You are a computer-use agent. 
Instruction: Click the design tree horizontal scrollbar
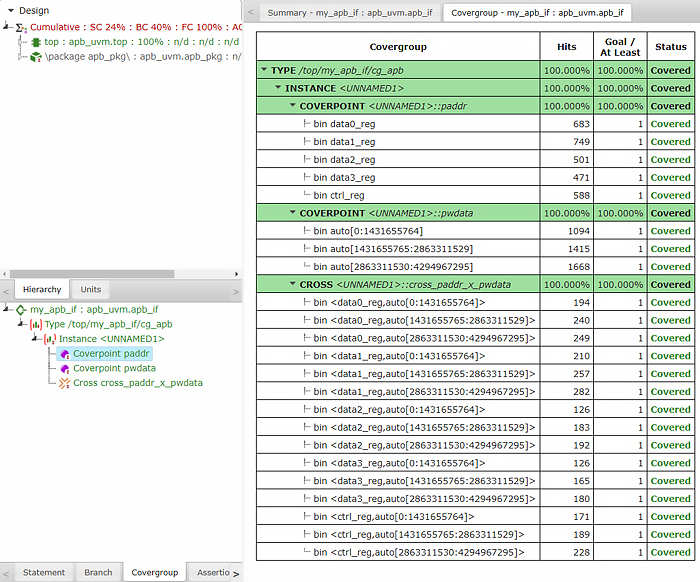tap(92, 274)
